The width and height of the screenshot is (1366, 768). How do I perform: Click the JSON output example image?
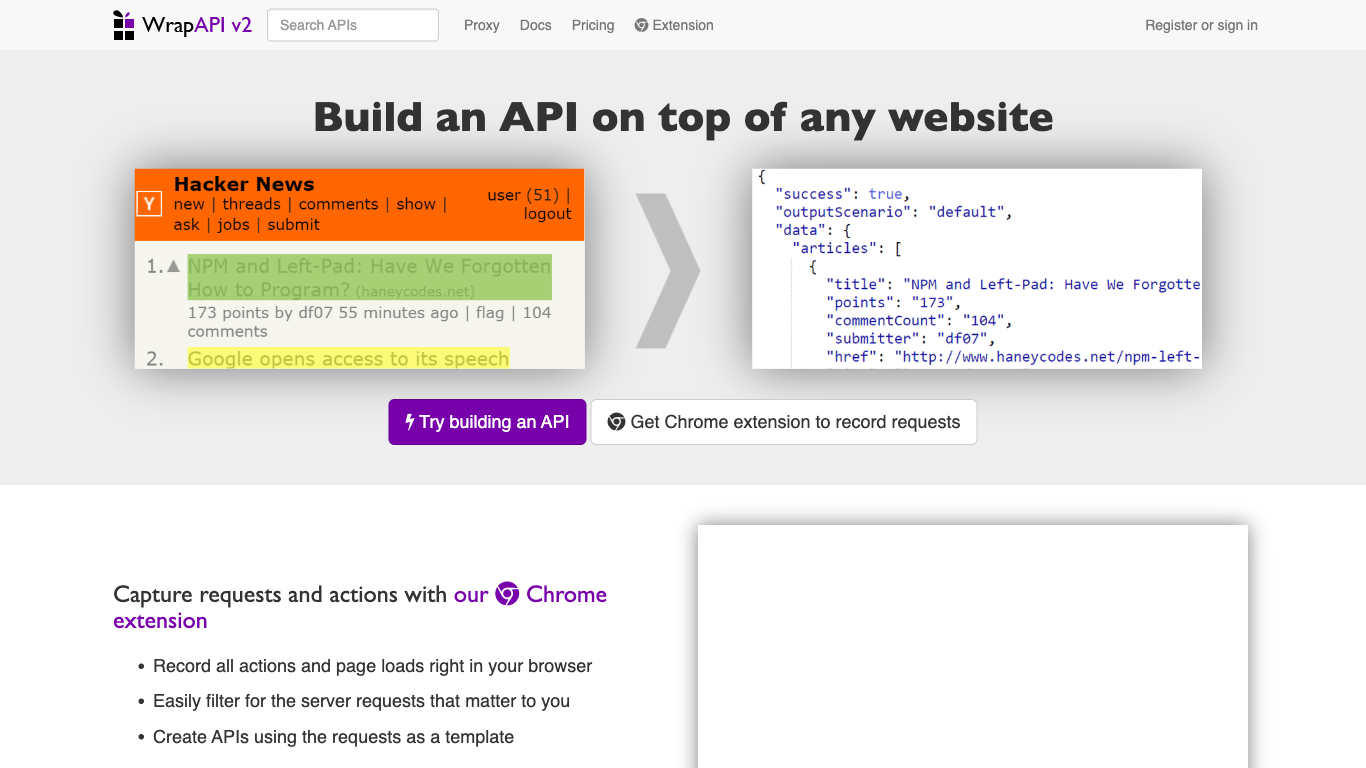(x=977, y=268)
